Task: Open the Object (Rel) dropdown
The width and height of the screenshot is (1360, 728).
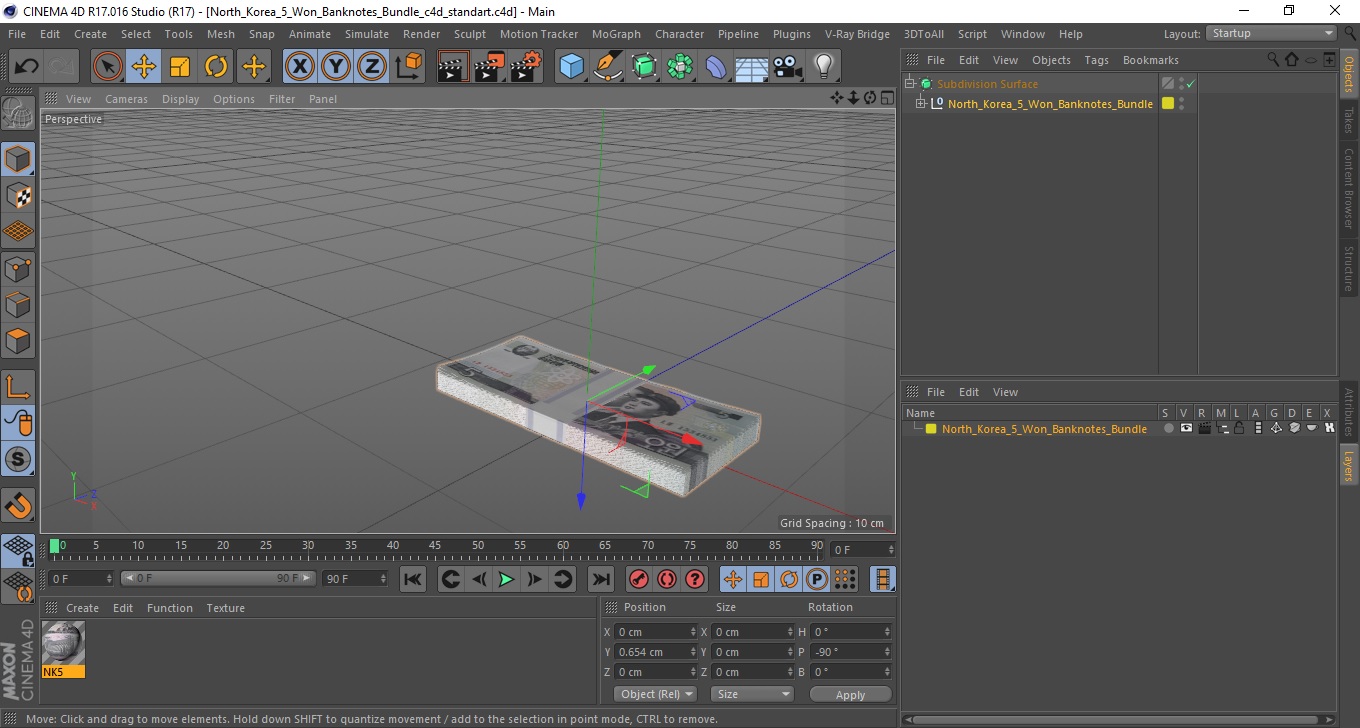Action: pyautogui.click(x=656, y=694)
